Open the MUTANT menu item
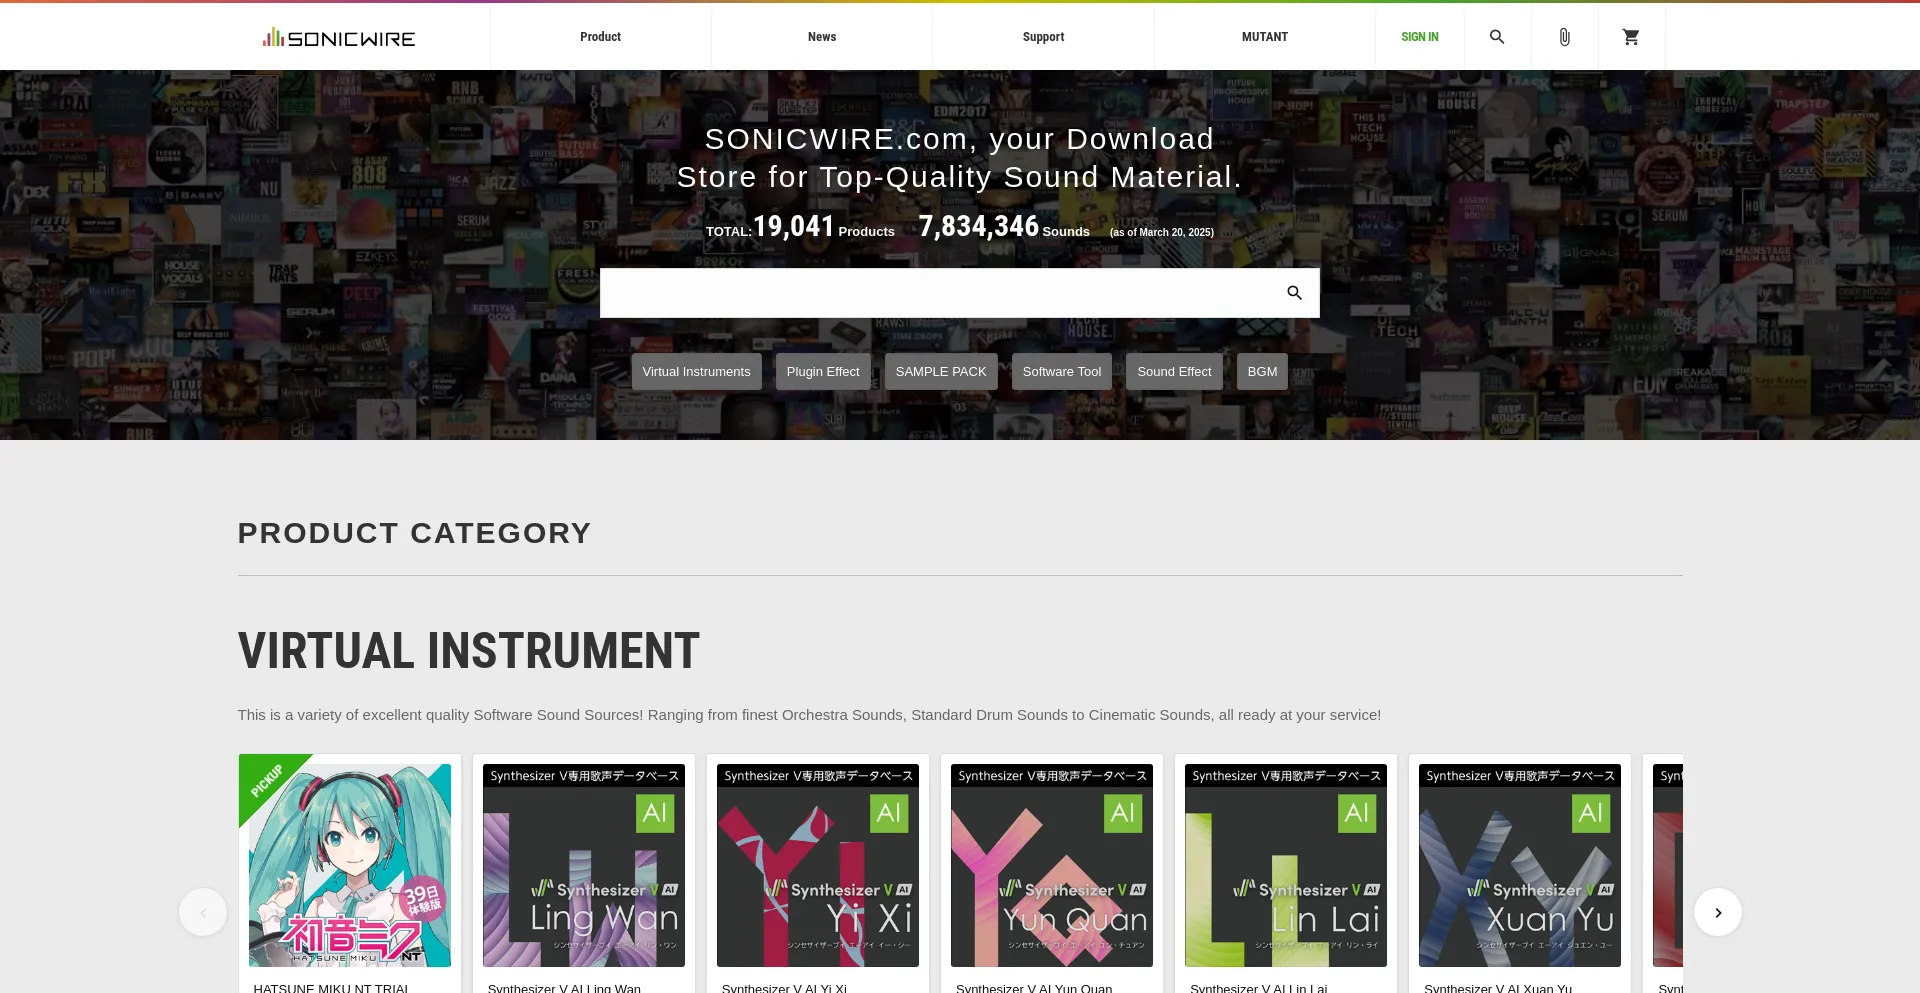Screen dimensions: 1920x993 point(1264,37)
